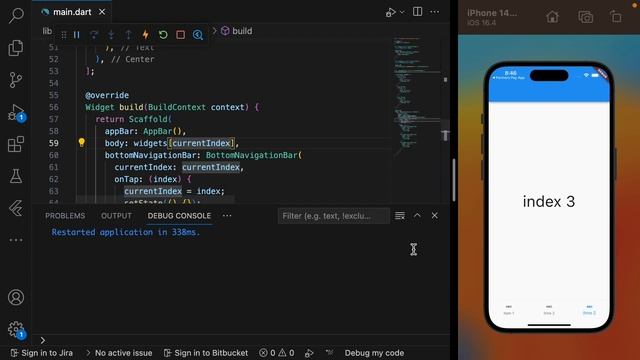Open the Source Control view
This screenshot has width=640, height=360.
point(16,80)
